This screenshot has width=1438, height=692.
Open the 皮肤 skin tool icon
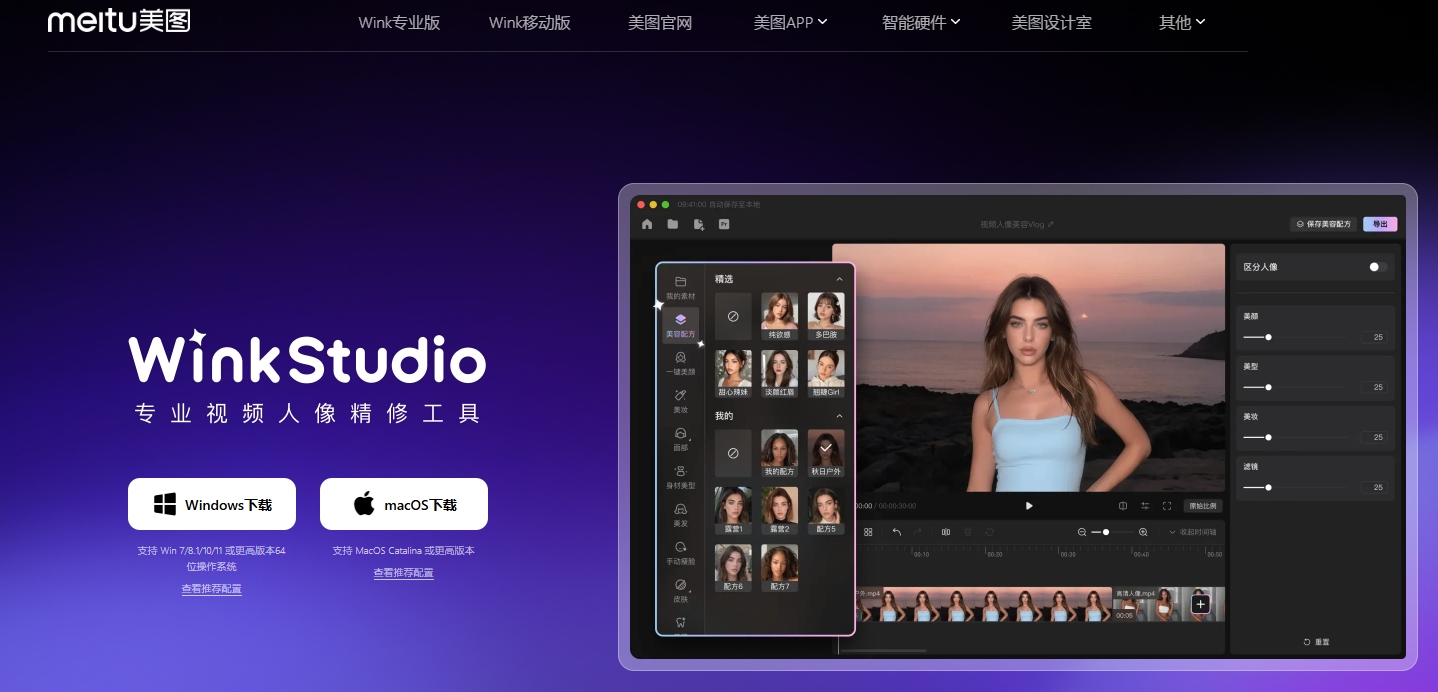(681, 584)
